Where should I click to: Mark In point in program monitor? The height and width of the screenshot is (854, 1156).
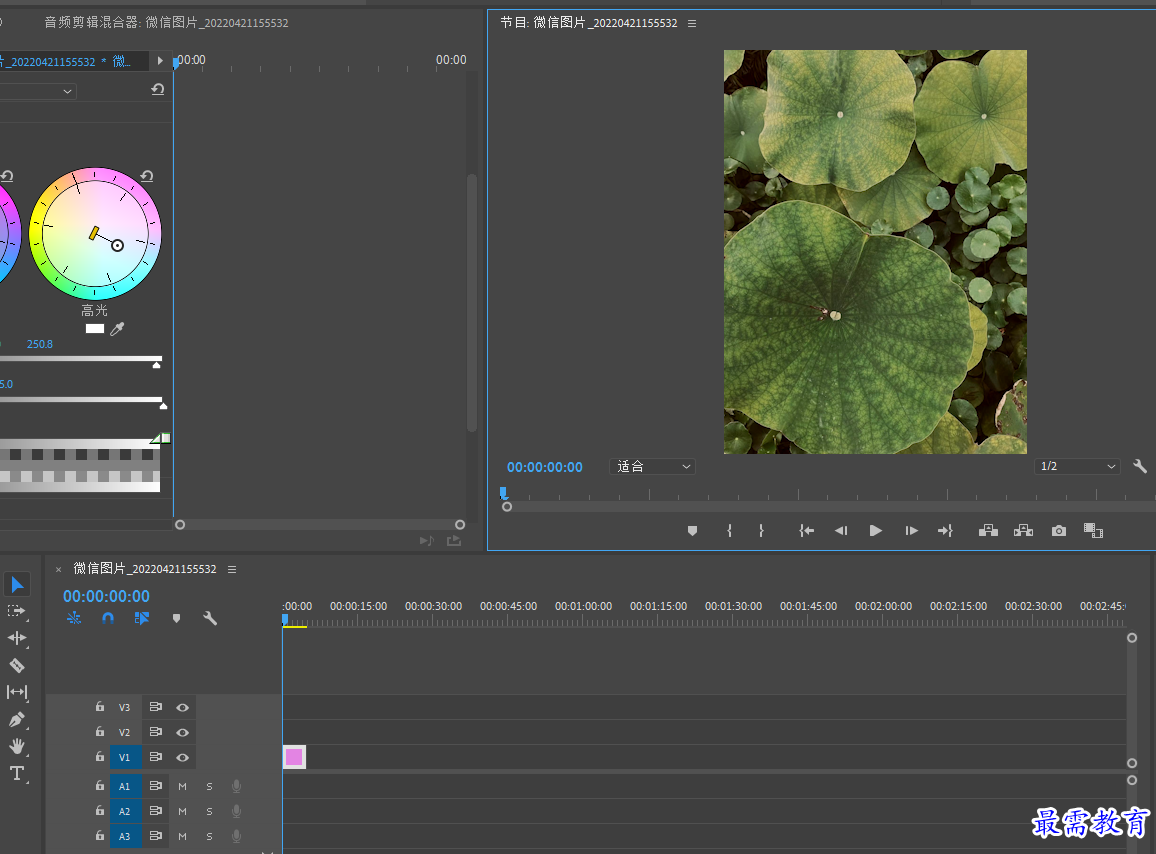729,530
